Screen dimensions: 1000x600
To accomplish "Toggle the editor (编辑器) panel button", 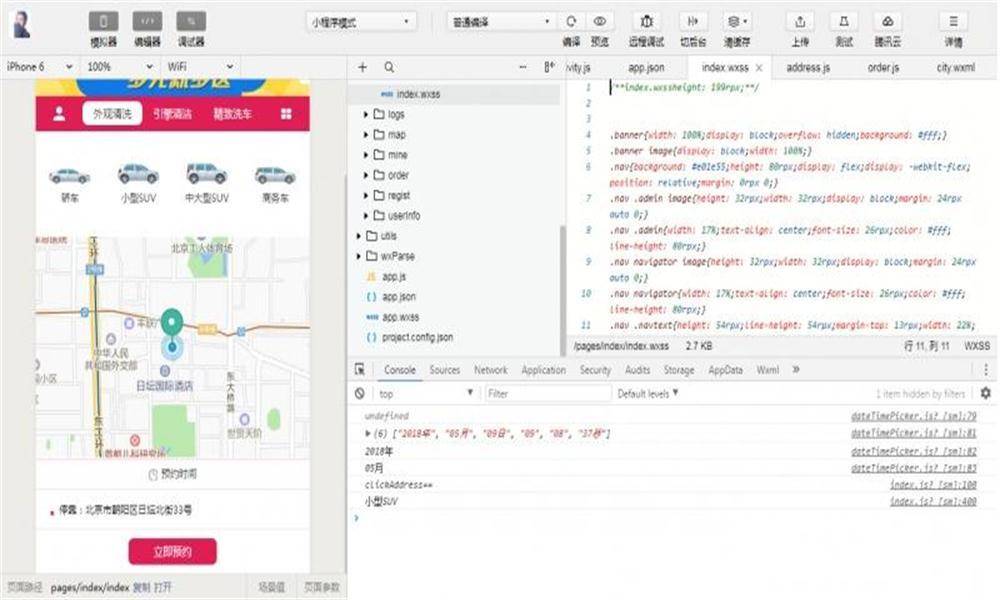I will tap(147, 22).
